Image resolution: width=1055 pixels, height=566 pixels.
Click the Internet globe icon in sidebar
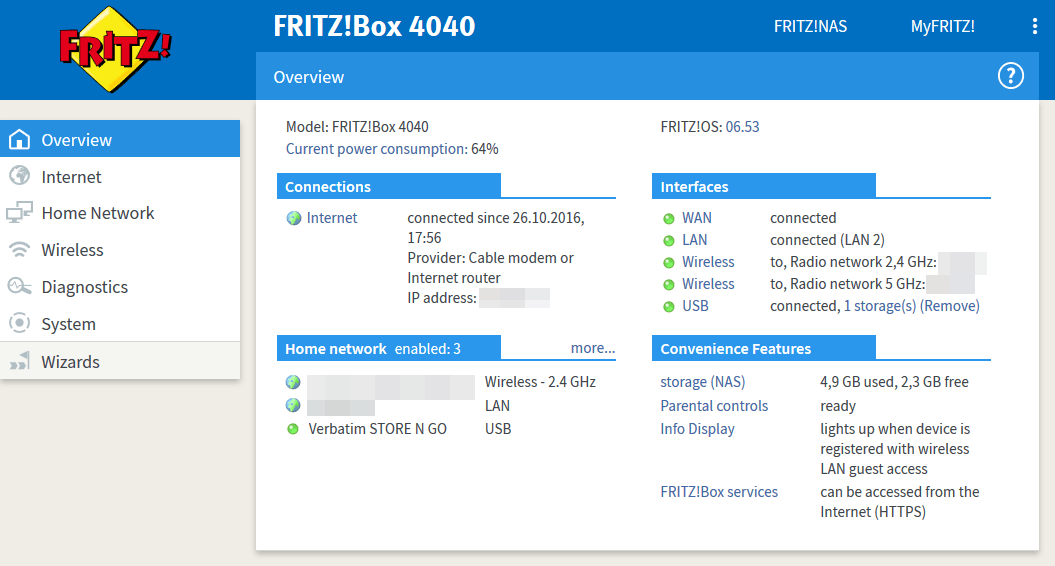(20, 176)
